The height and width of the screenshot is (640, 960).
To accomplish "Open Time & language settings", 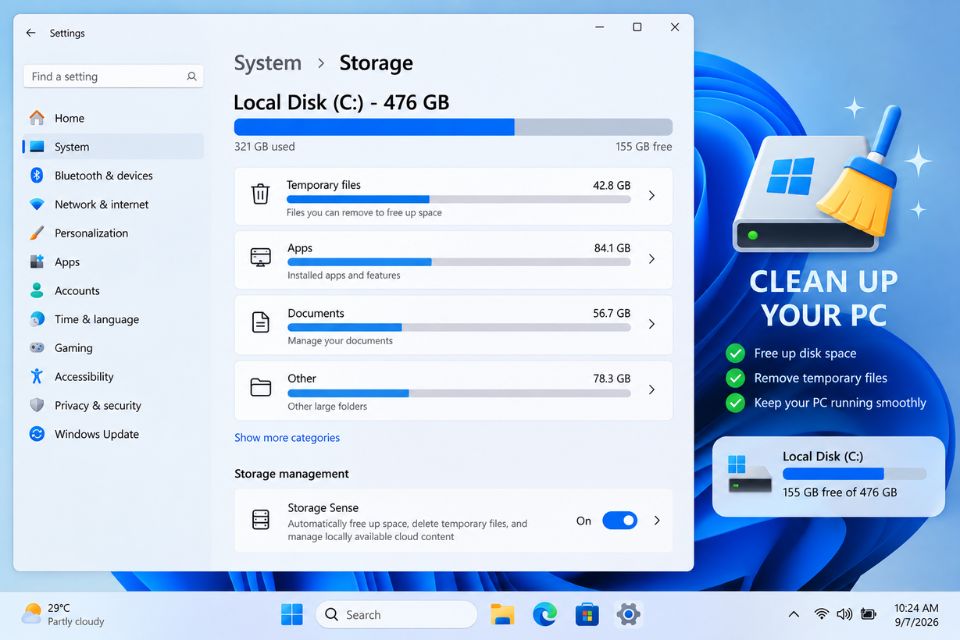I will (x=113, y=320).
